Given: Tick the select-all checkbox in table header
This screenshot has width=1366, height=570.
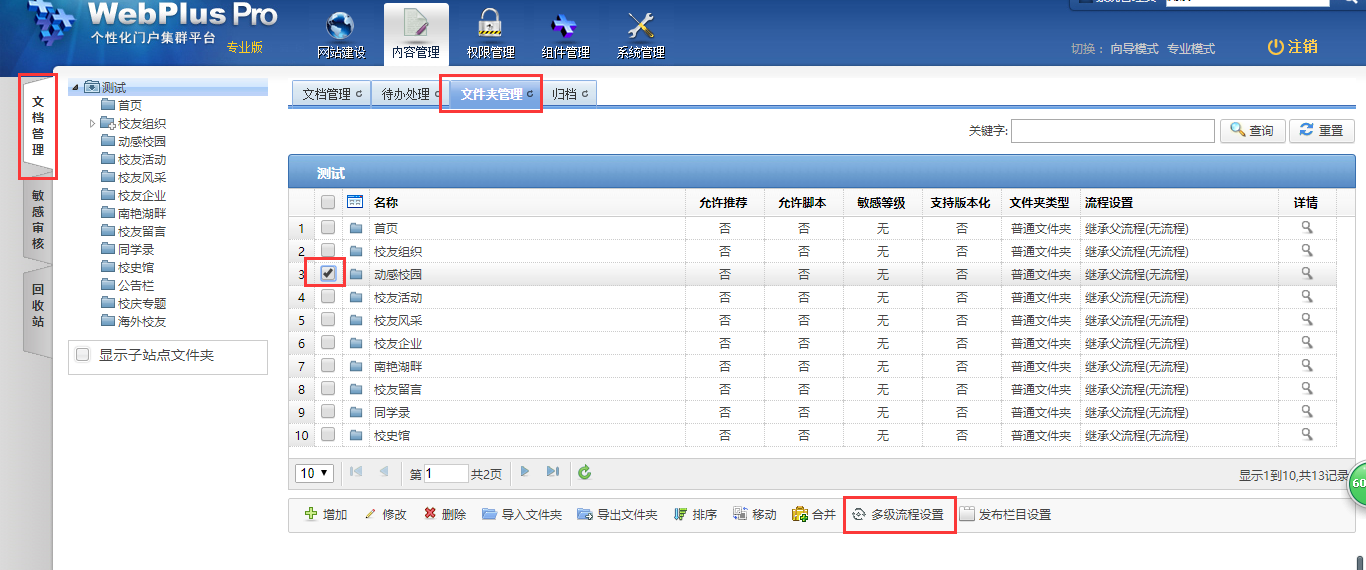Looking at the screenshot, I should (328, 202).
